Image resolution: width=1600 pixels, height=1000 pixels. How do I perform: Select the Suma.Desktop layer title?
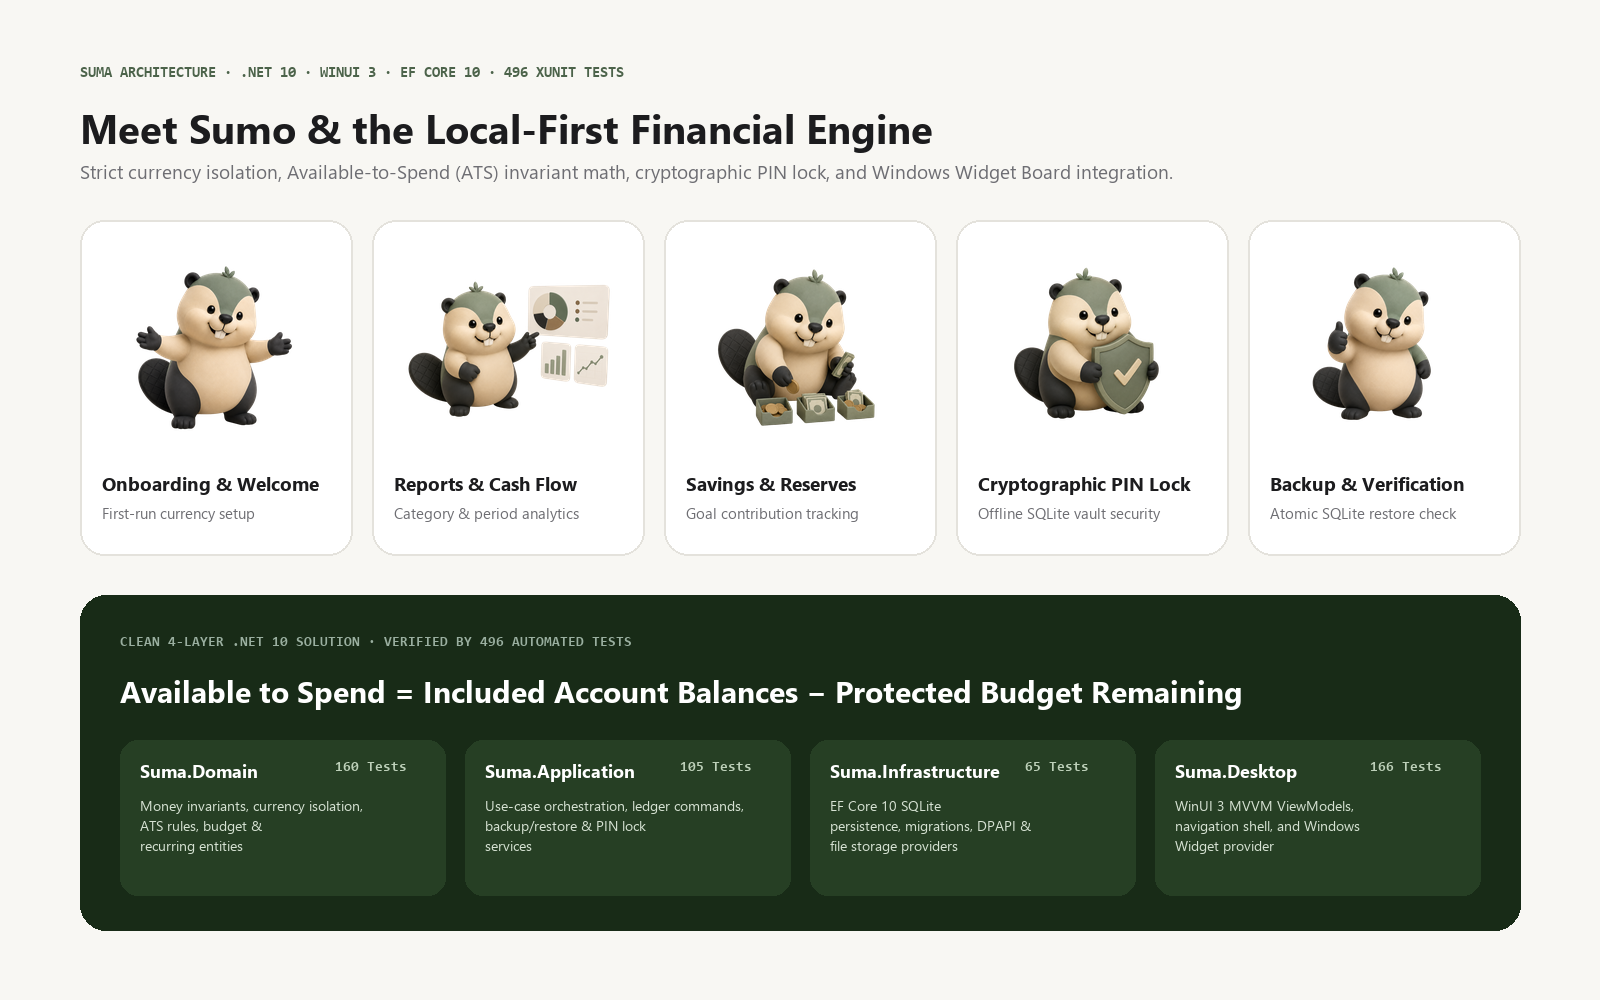(x=1236, y=772)
